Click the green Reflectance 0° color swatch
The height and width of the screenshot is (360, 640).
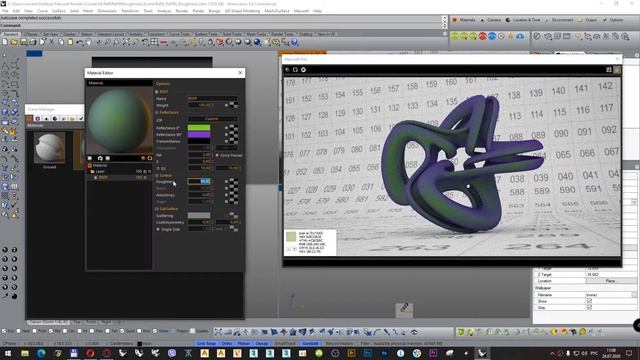point(199,128)
